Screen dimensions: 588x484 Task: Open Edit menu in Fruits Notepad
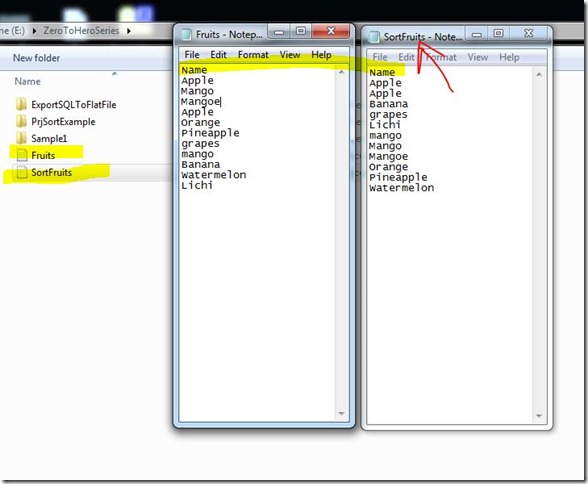[218, 55]
